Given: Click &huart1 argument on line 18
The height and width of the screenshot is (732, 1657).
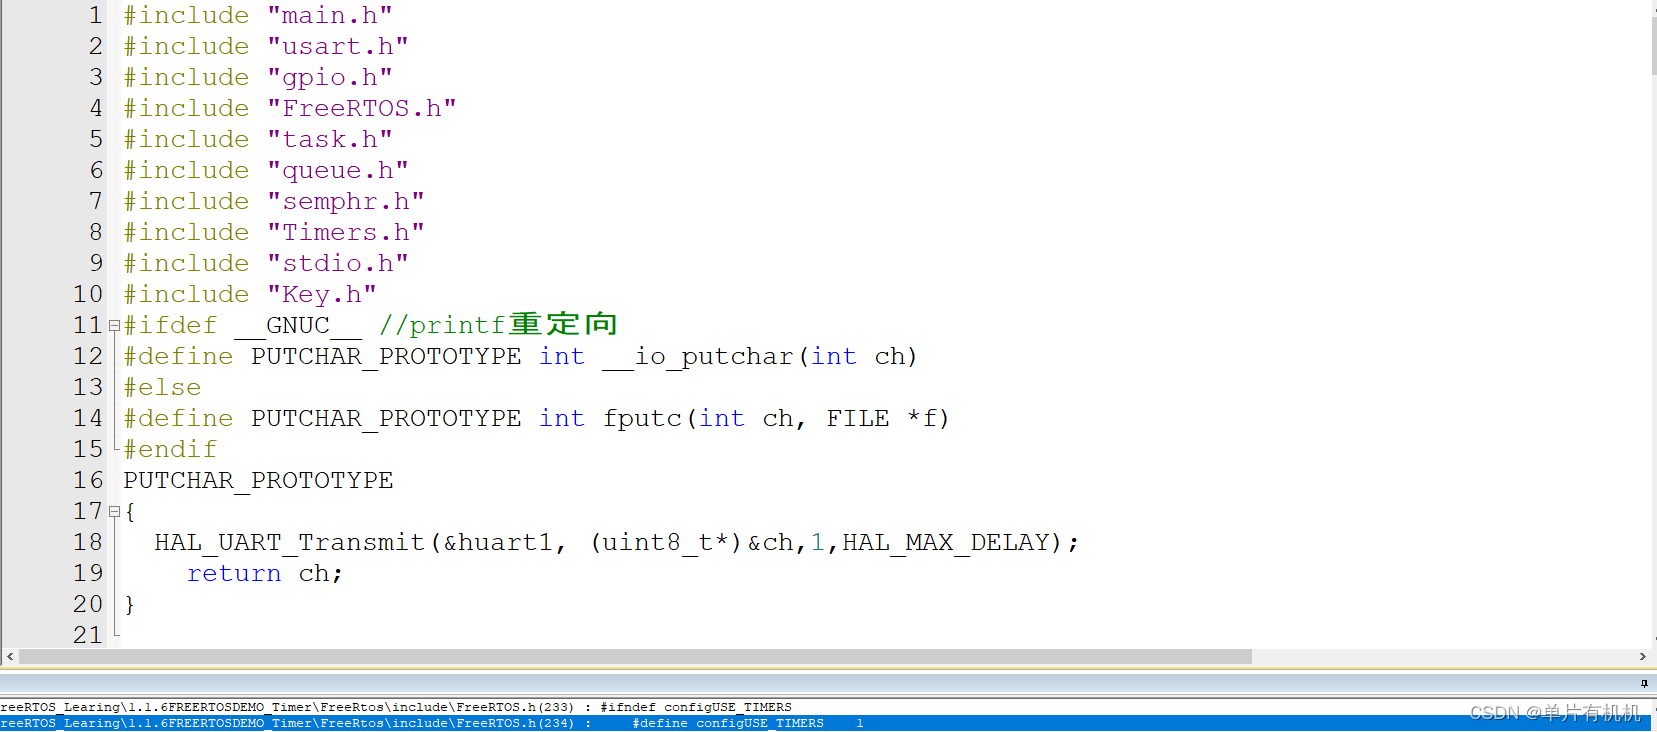Looking at the screenshot, I should pyautogui.click(x=498, y=543).
